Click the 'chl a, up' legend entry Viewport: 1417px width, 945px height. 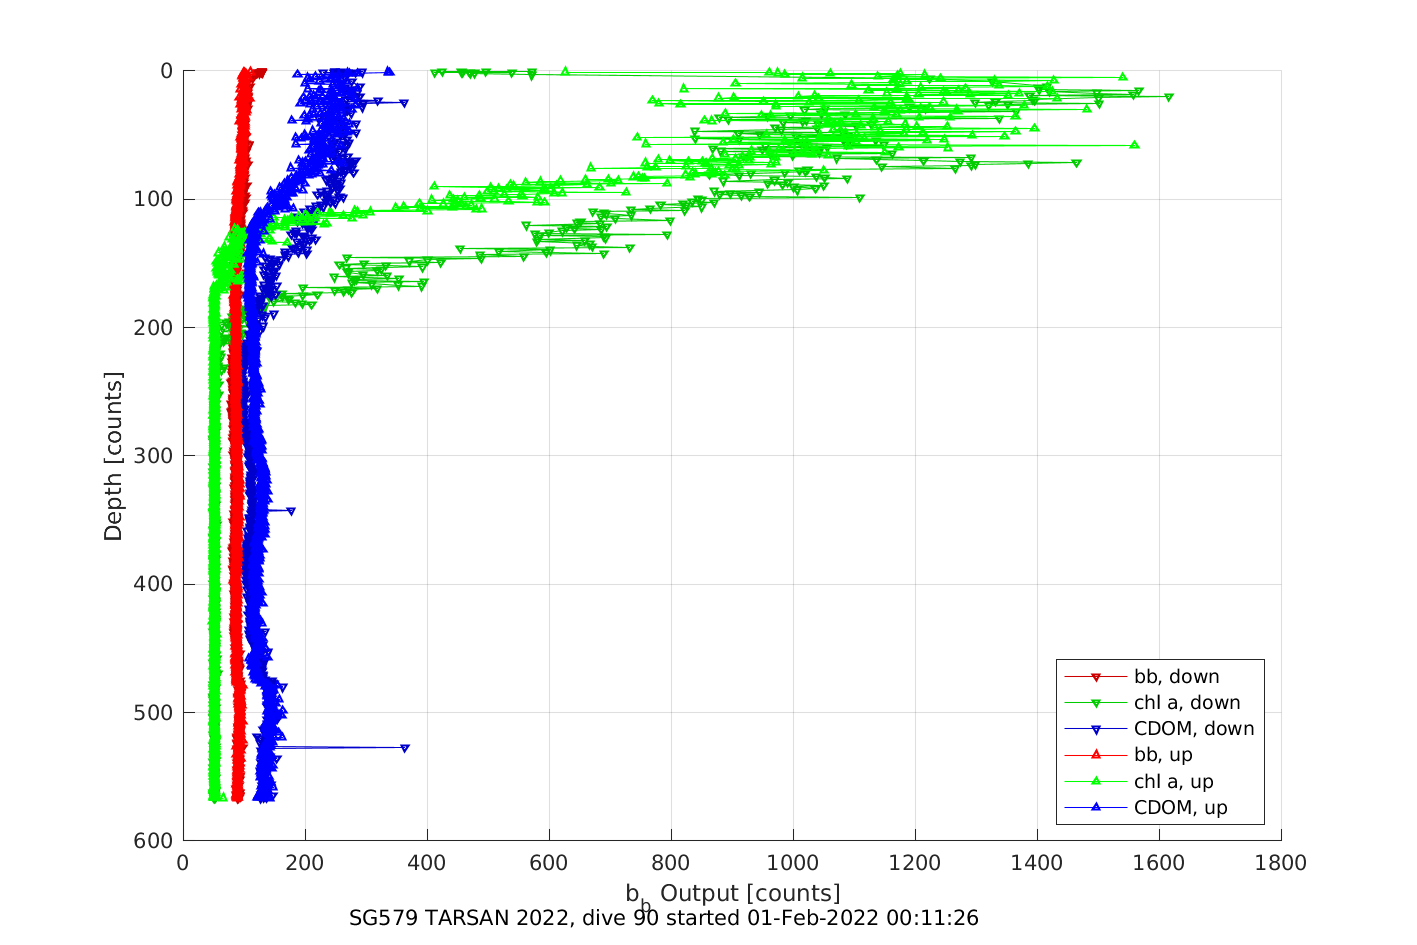click(1138, 782)
